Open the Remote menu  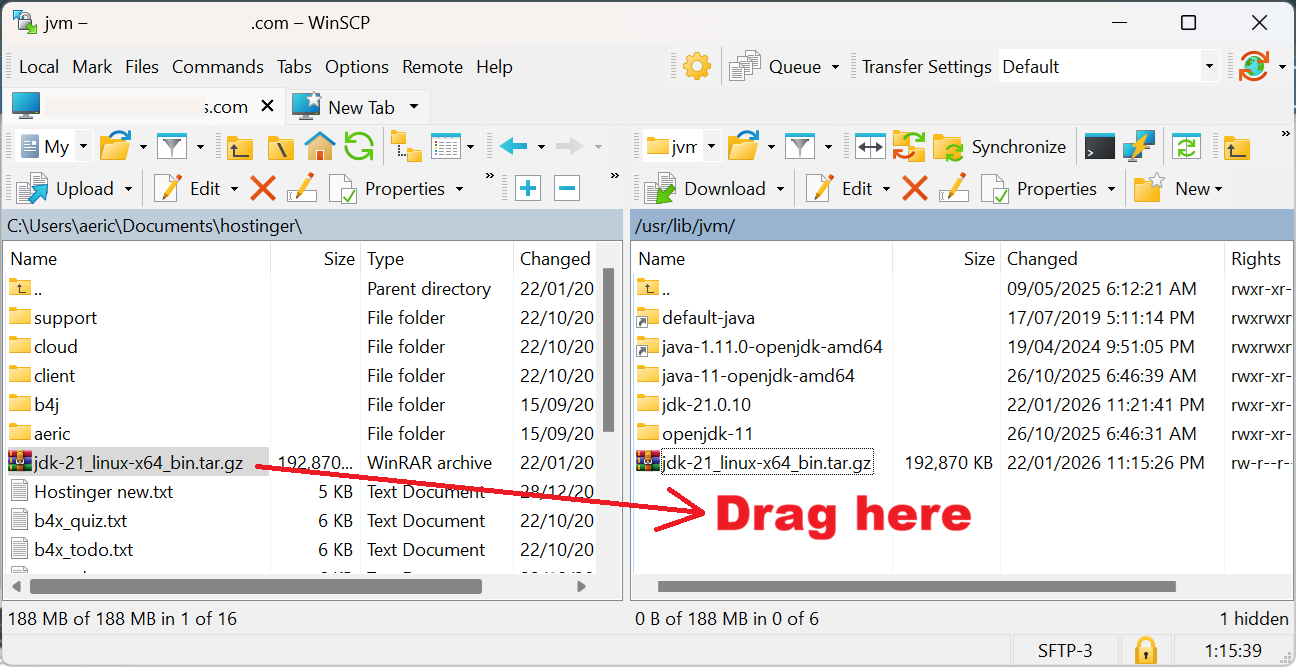432,67
